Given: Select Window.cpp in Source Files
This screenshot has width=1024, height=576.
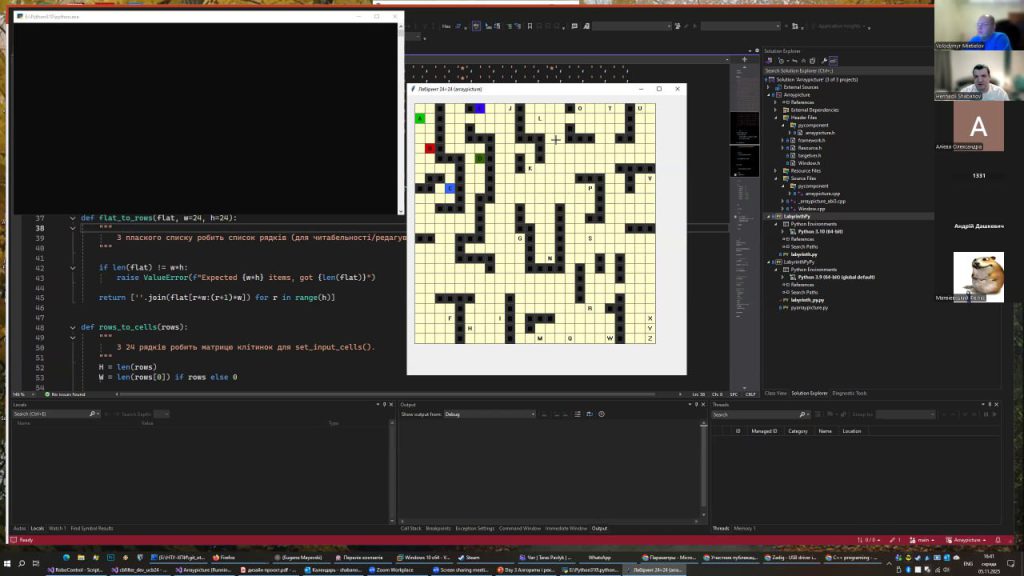Looking at the screenshot, I should coord(811,208).
